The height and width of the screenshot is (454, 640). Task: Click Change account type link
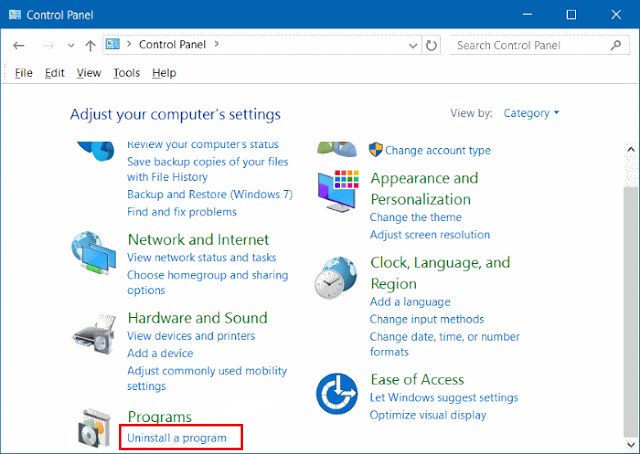coord(438,151)
